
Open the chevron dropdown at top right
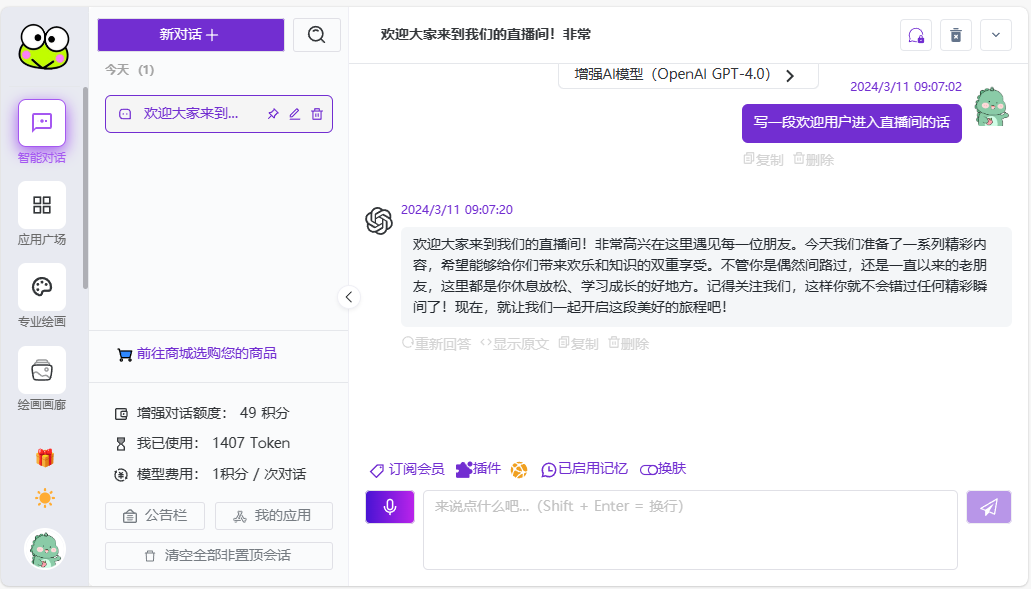(x=995, y=35)
